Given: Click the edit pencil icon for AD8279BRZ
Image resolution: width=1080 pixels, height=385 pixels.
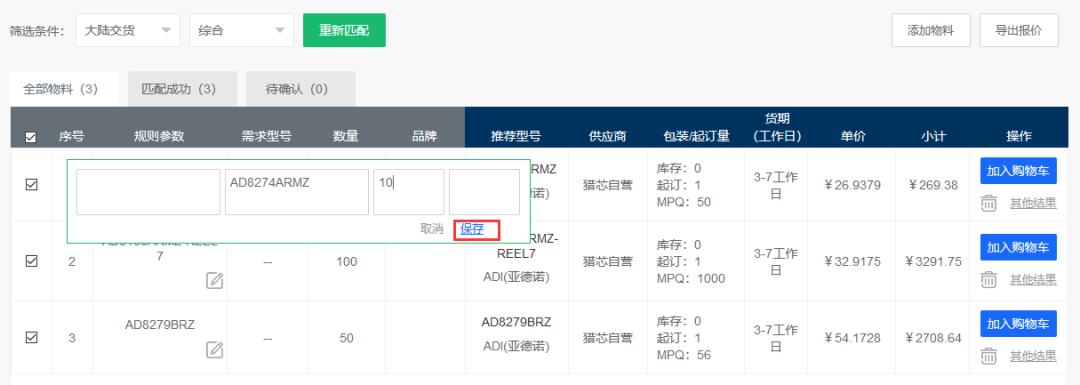Looking at the screenshot, I should [x=215, y=349].
